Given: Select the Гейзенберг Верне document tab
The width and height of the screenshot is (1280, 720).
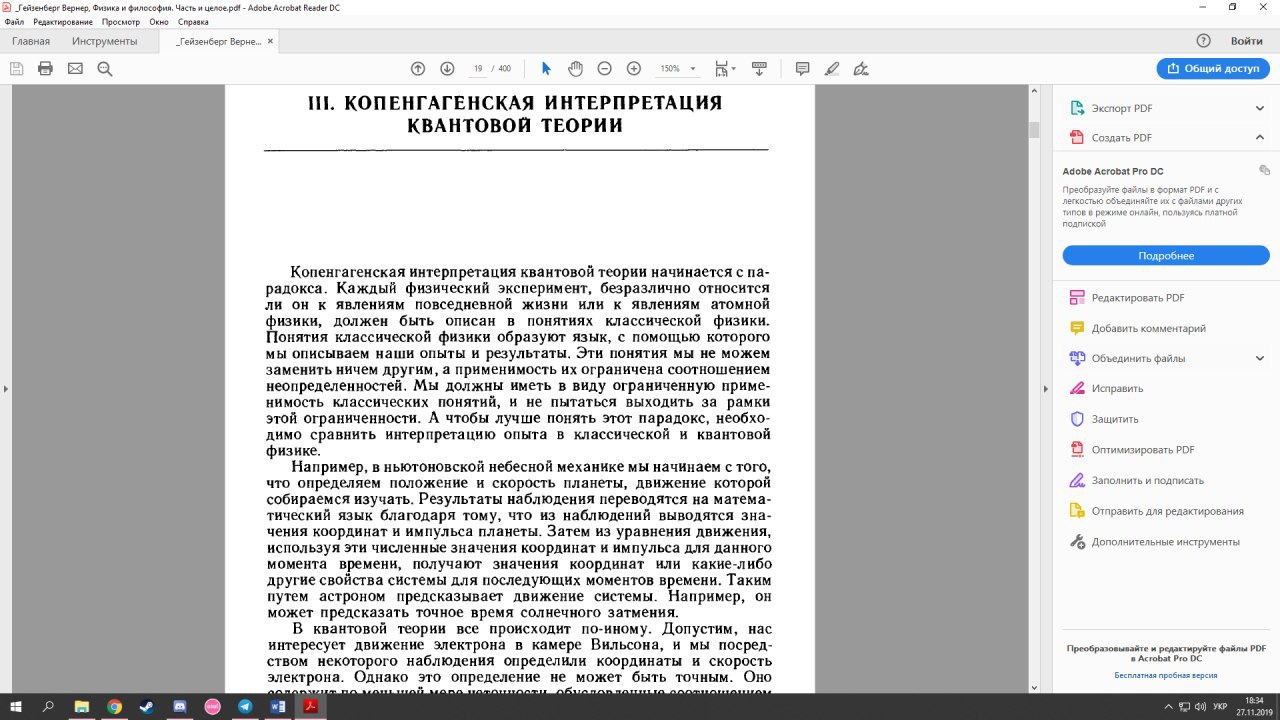Looking at the screenshot, I should pos(218,41).
